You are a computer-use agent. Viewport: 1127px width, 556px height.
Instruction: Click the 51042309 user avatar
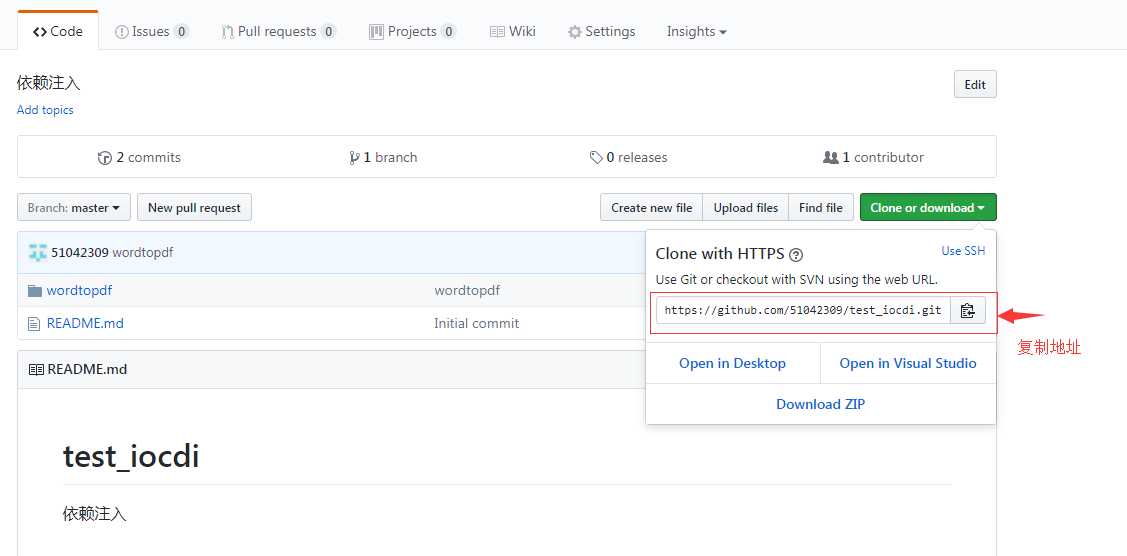[37, 252]
